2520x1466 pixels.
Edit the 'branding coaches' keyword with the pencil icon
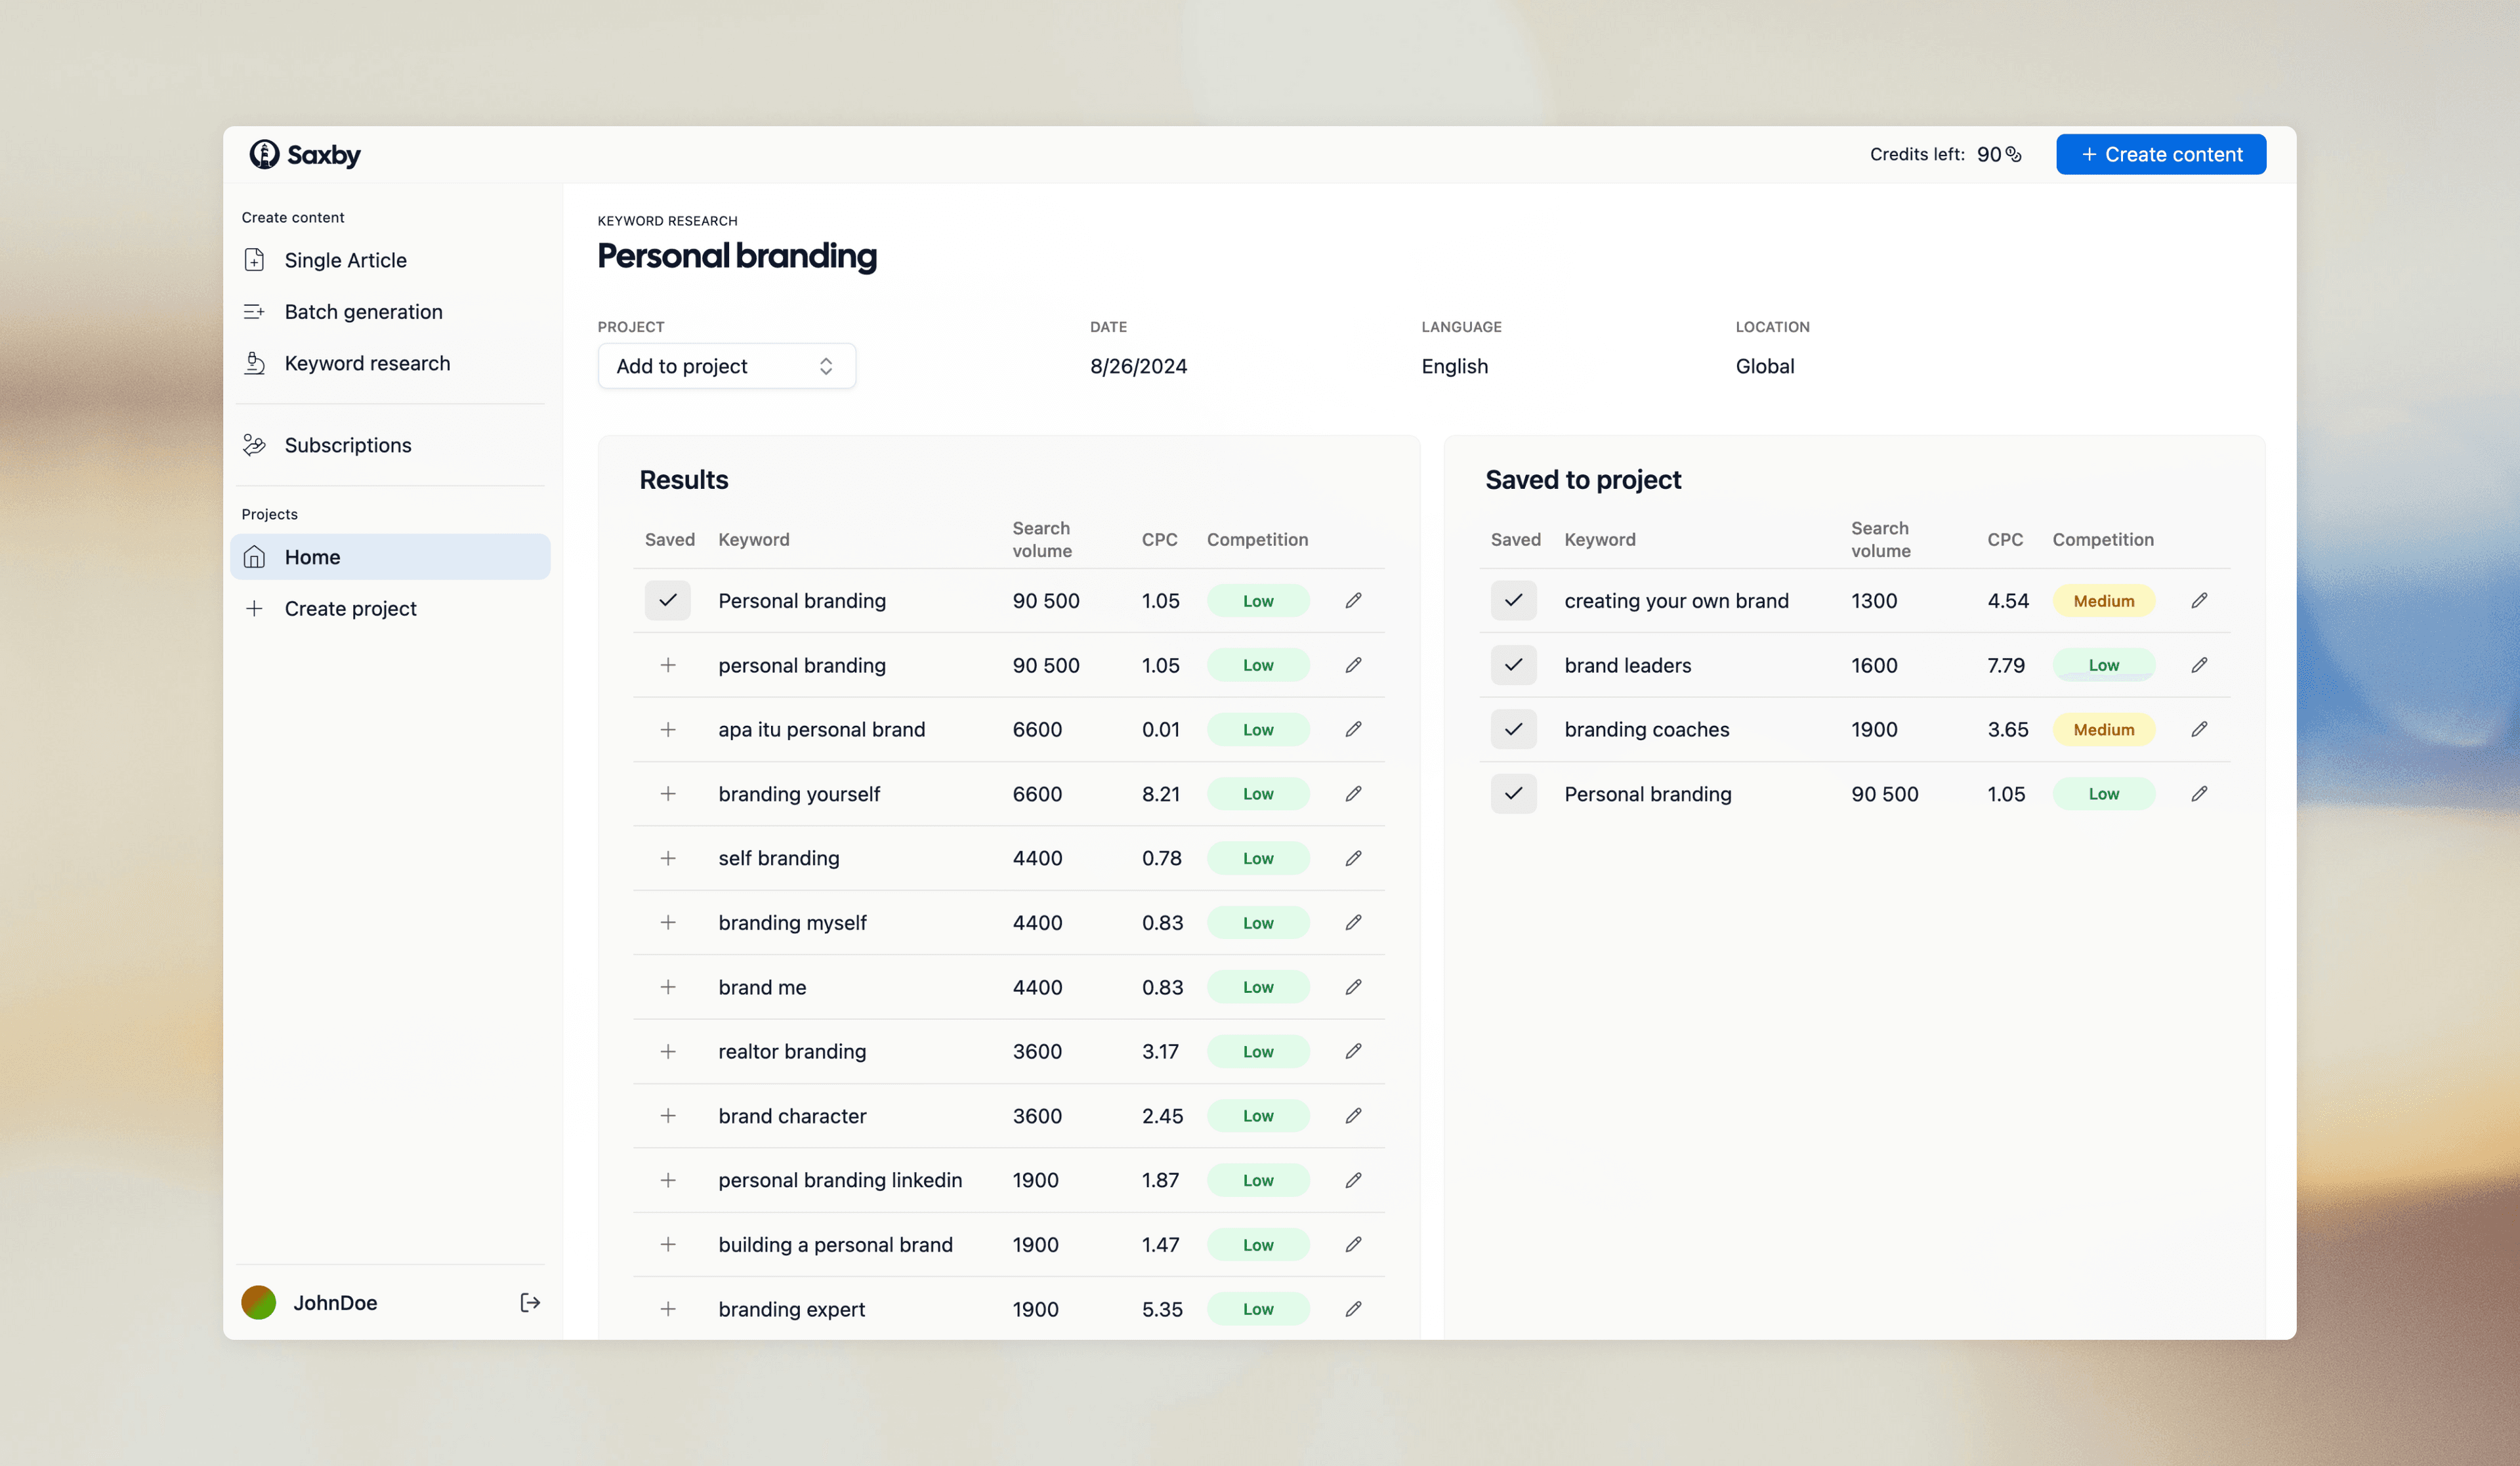click(x=2199, y=729)
